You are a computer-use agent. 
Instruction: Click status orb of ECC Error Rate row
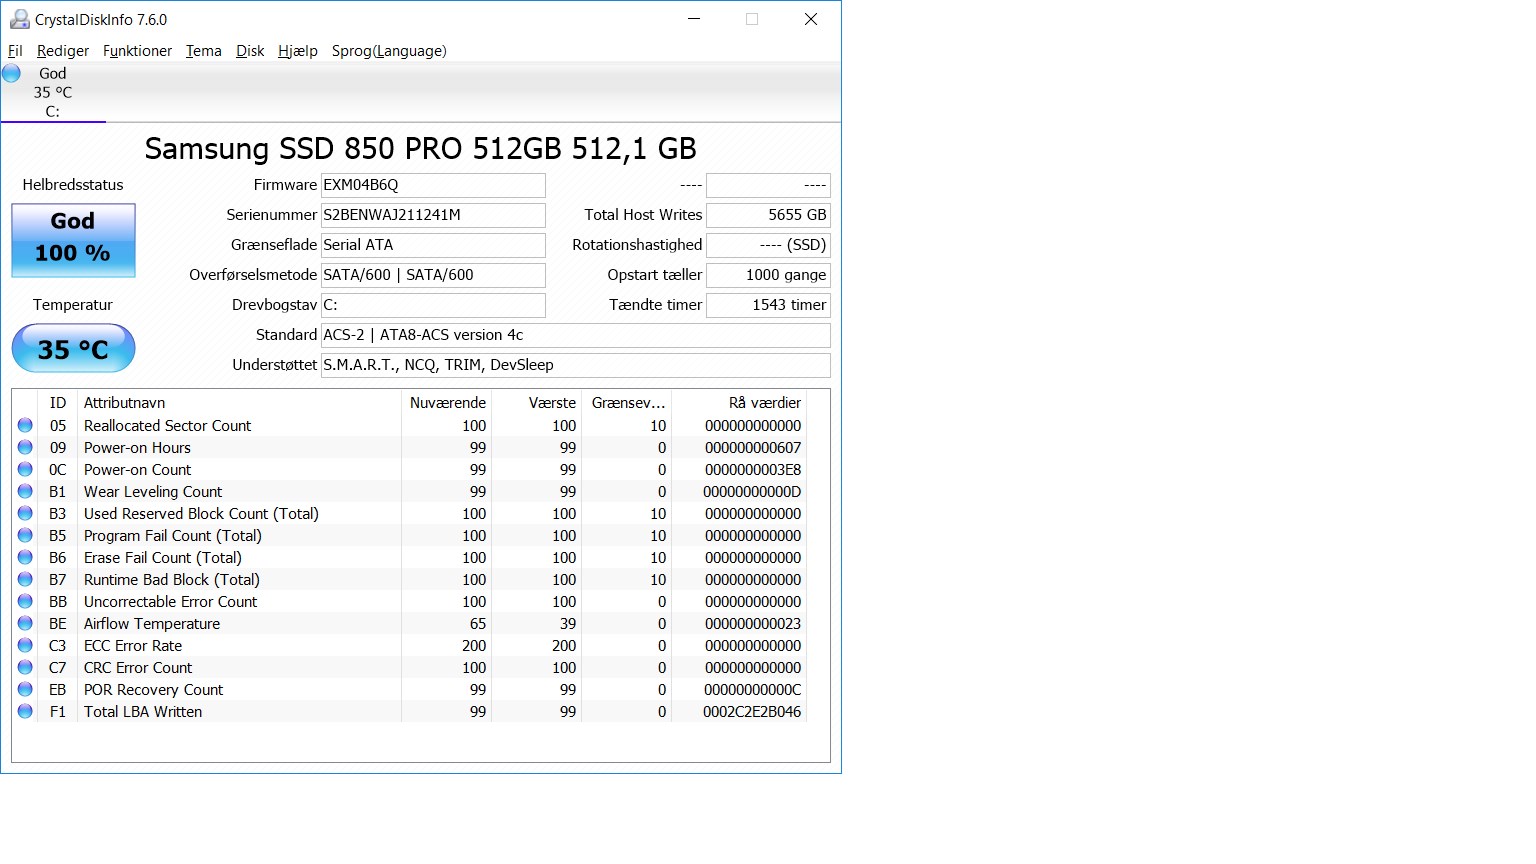pyautogui.click(x=25, y=646)
